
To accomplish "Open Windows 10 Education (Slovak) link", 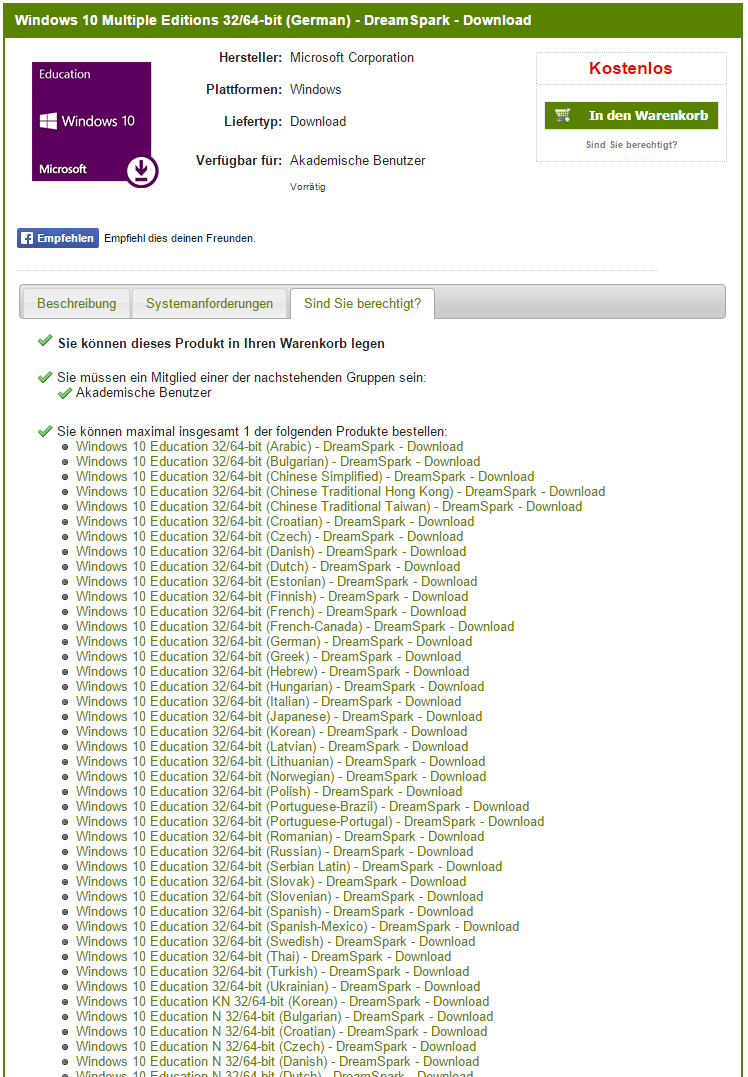I will click(271, 881).
